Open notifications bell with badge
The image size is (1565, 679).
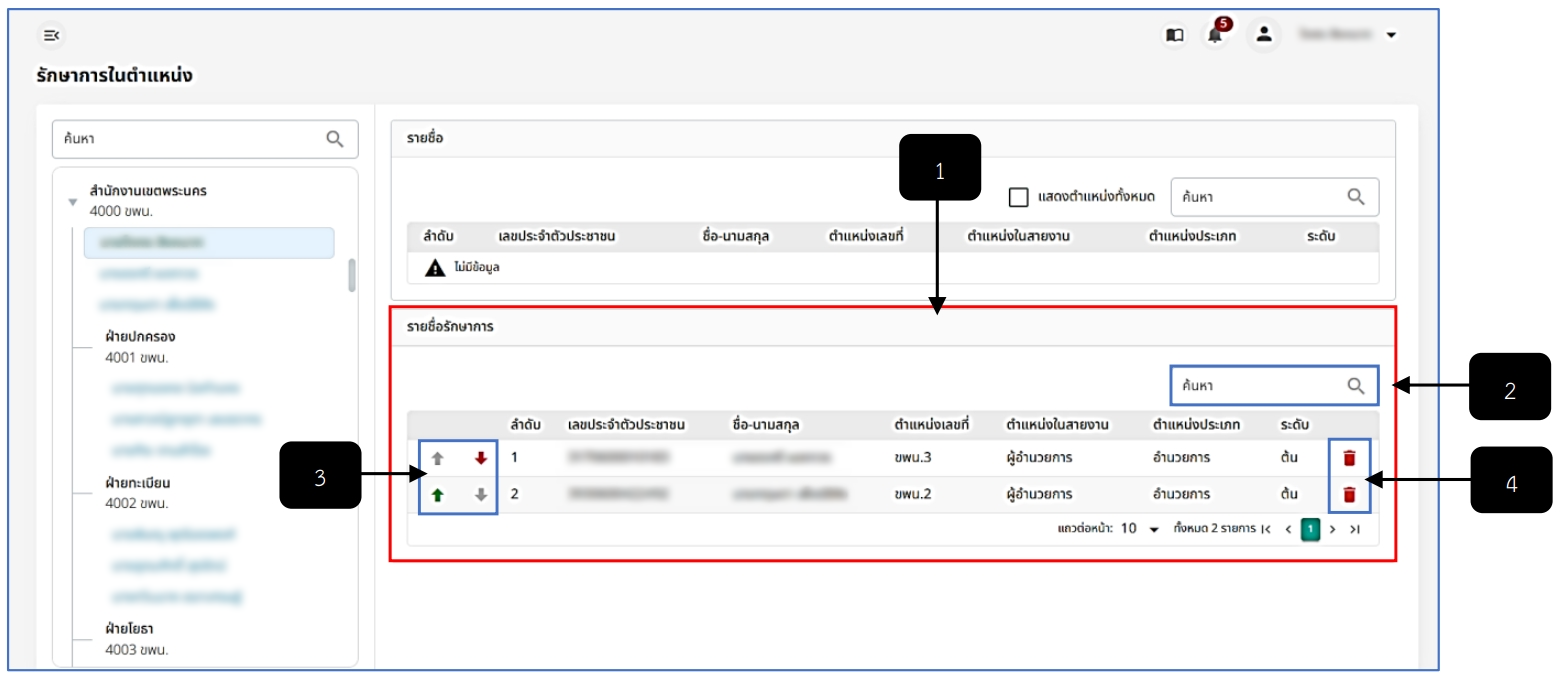tap(1216, 32)
